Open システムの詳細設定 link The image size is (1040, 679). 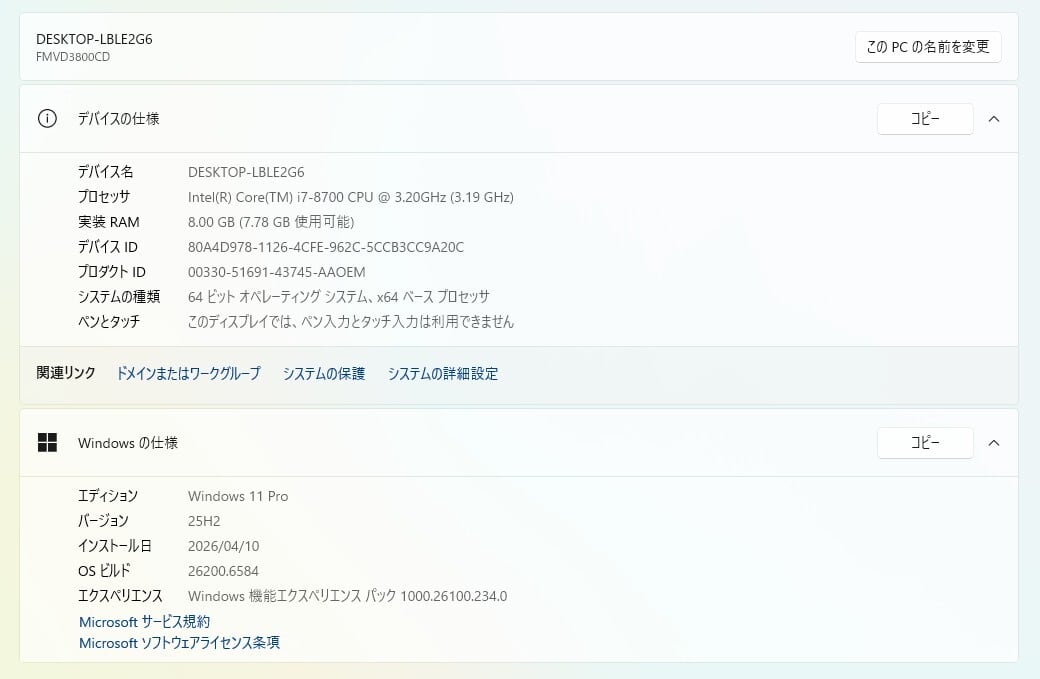(442, 373)
